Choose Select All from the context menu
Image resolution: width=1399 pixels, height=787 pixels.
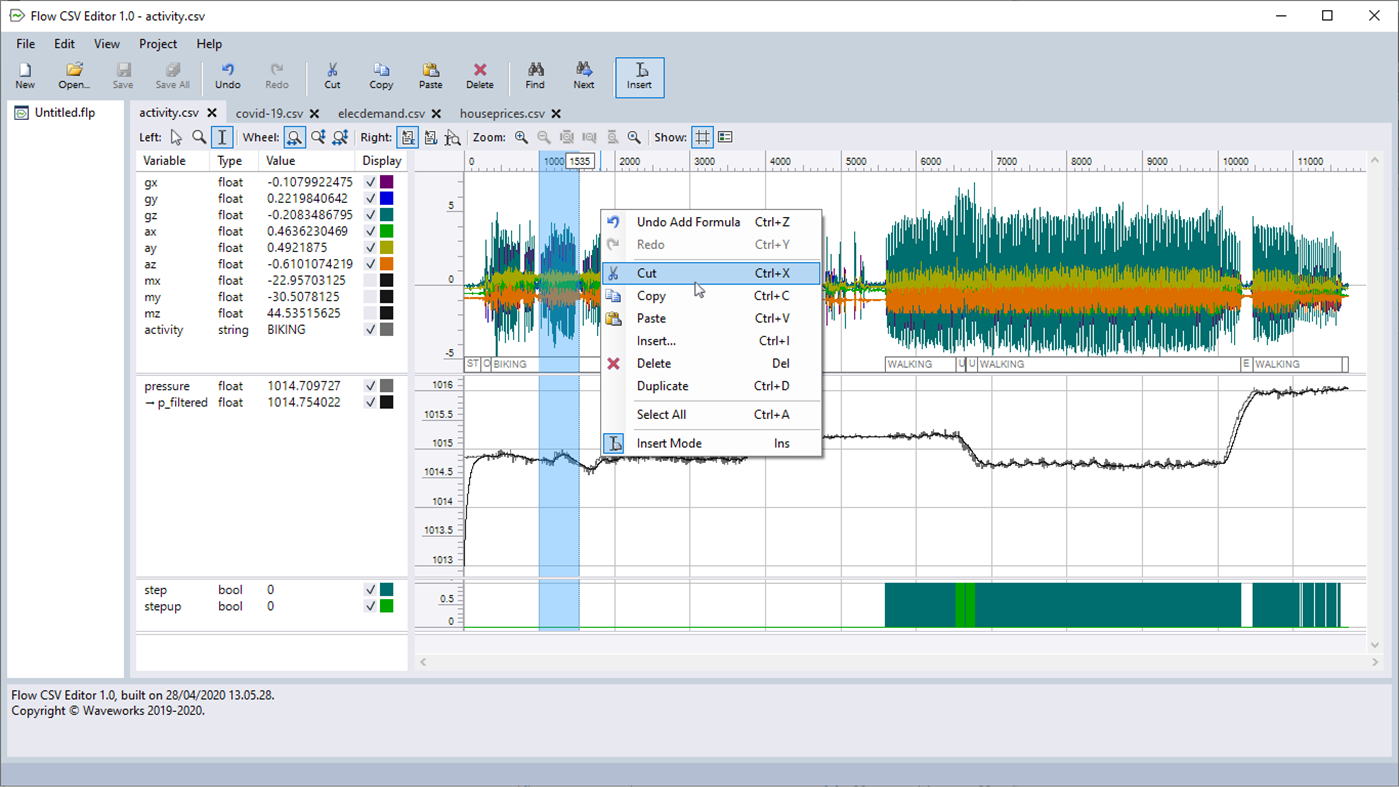coord(661,414)
